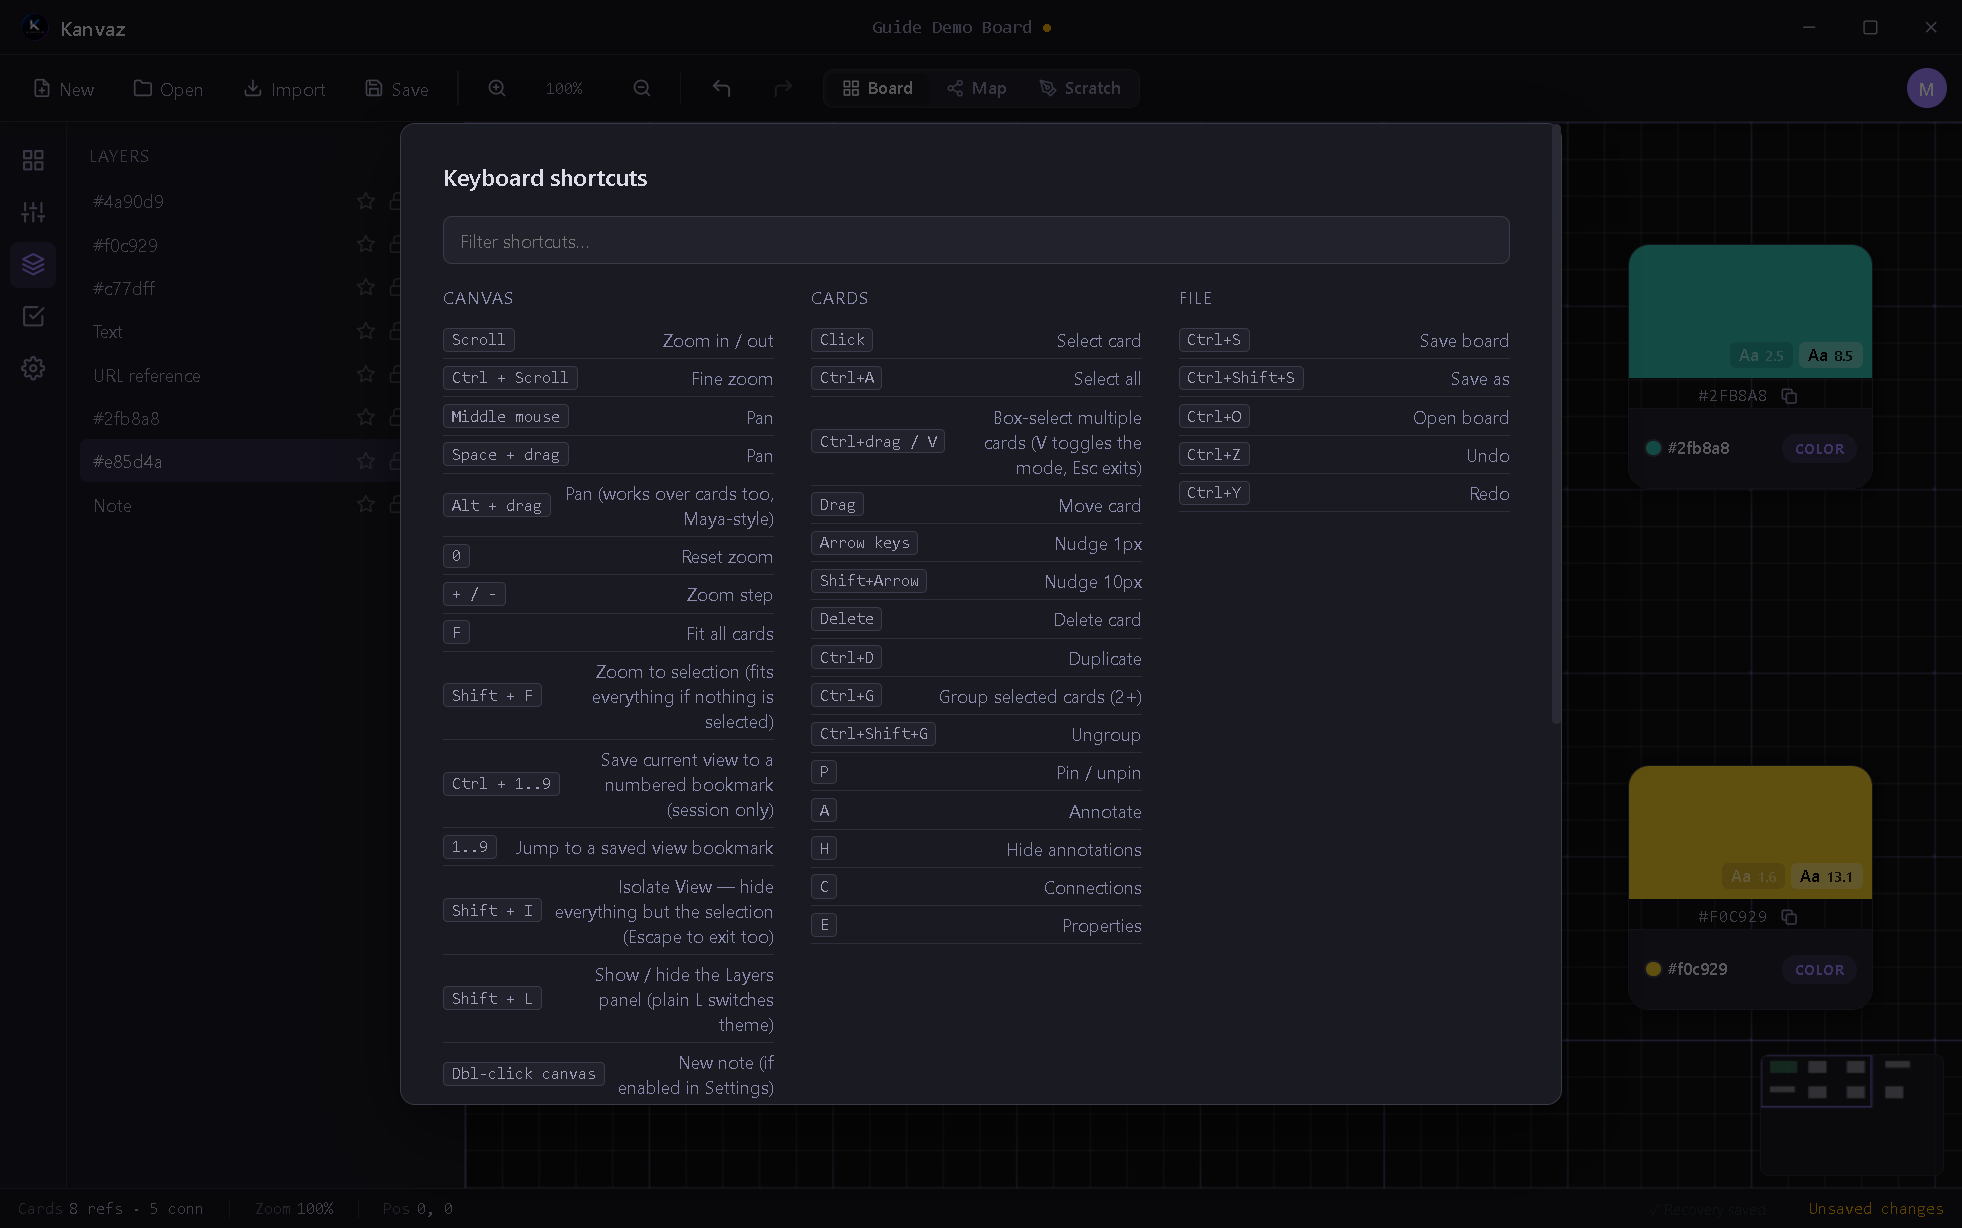The height and width of the screenshot is (1228, 1962).
Task: Save the board with the Save button
Action: point(397,89)
